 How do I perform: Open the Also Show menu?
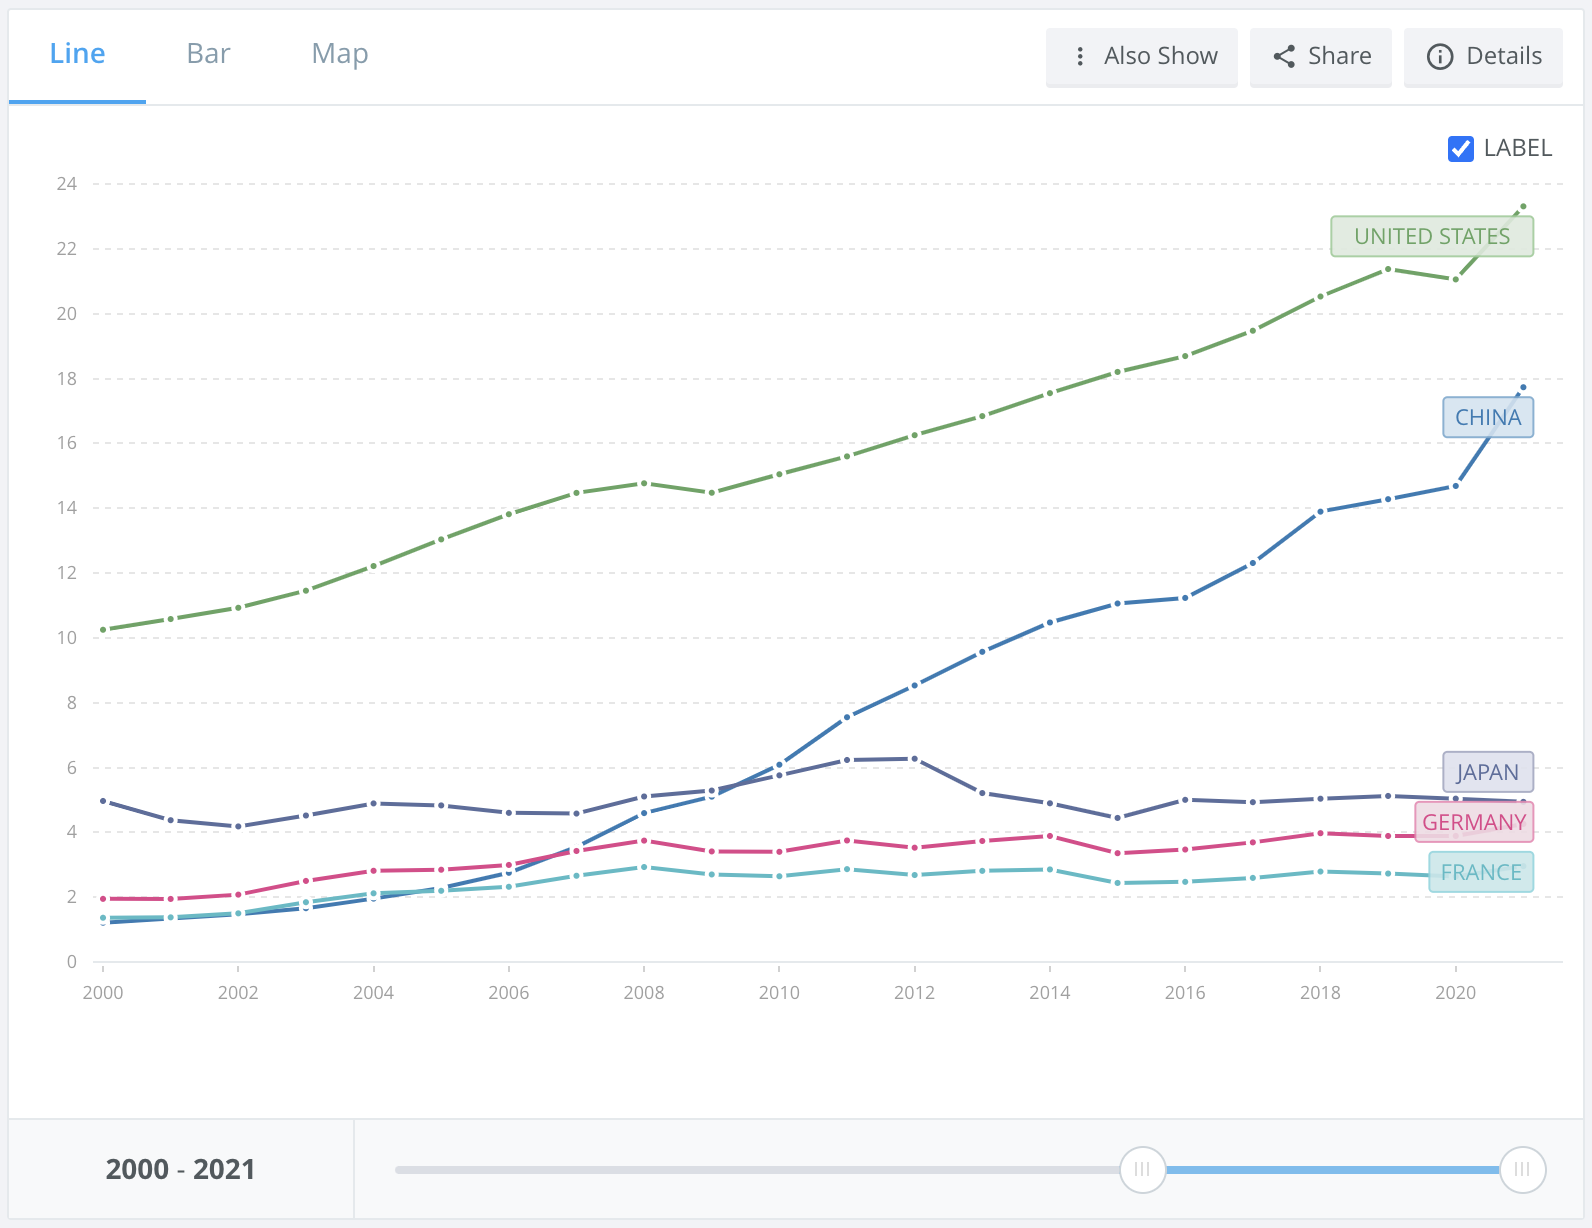coord(1142,57)
